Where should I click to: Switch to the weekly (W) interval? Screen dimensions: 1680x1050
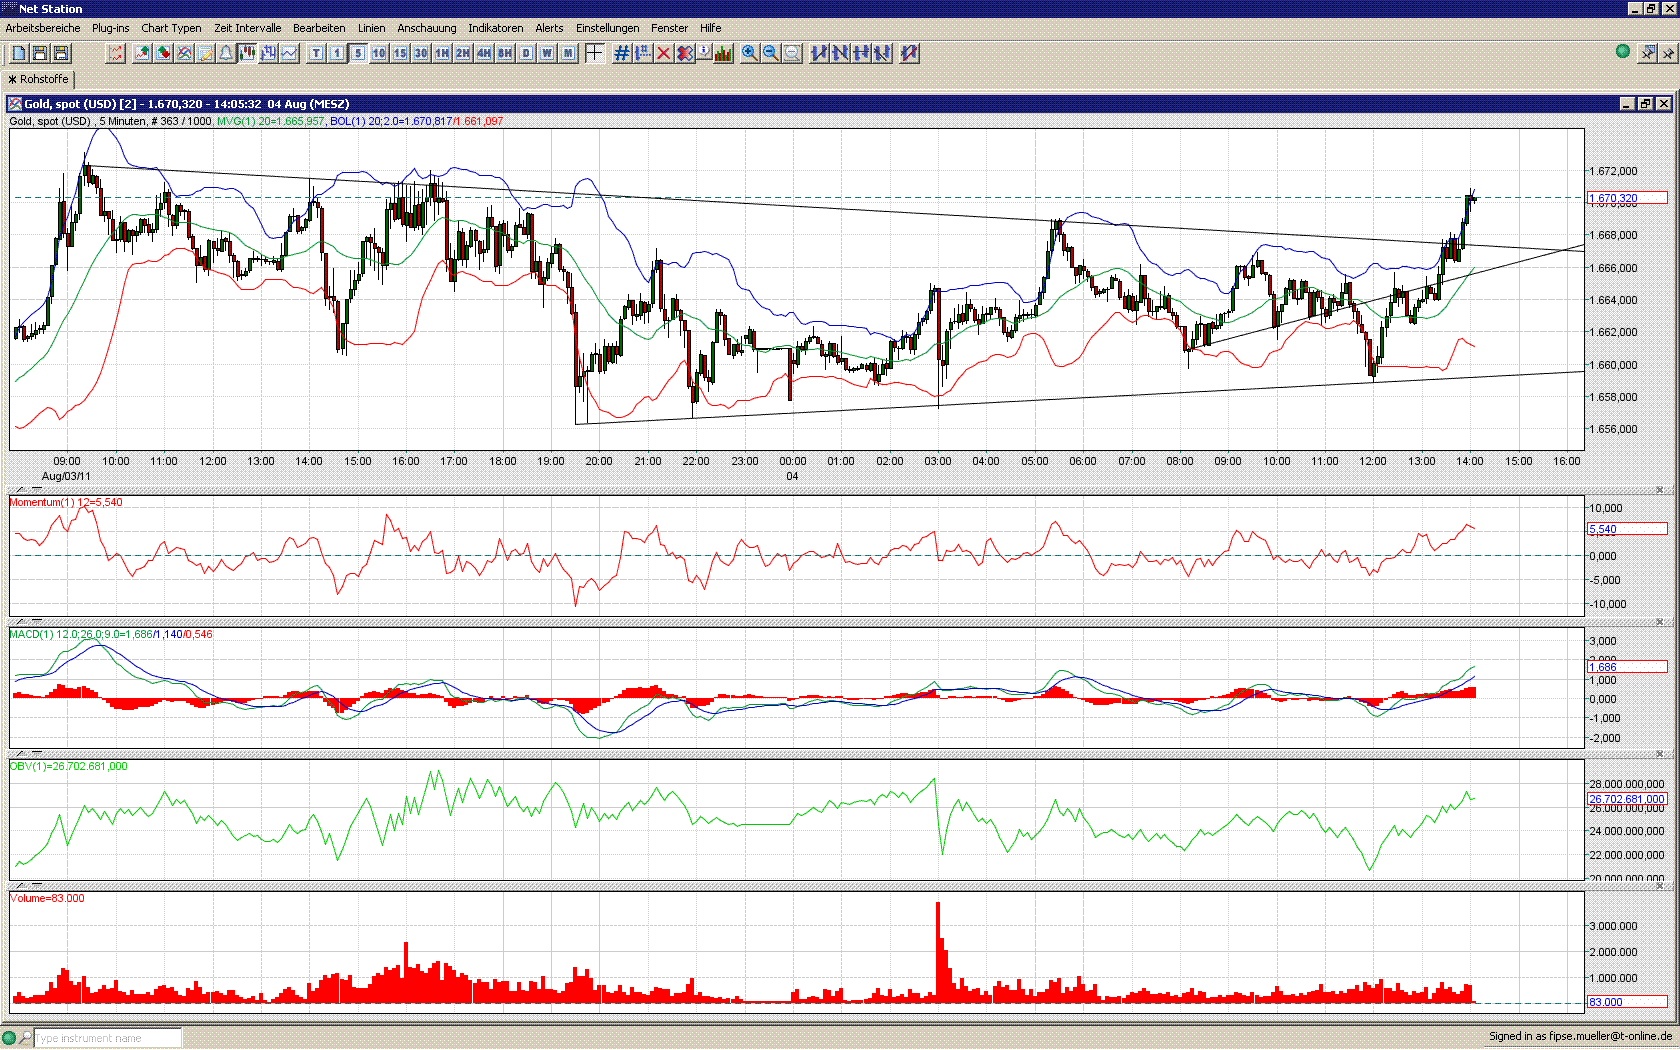coord(547,53)
